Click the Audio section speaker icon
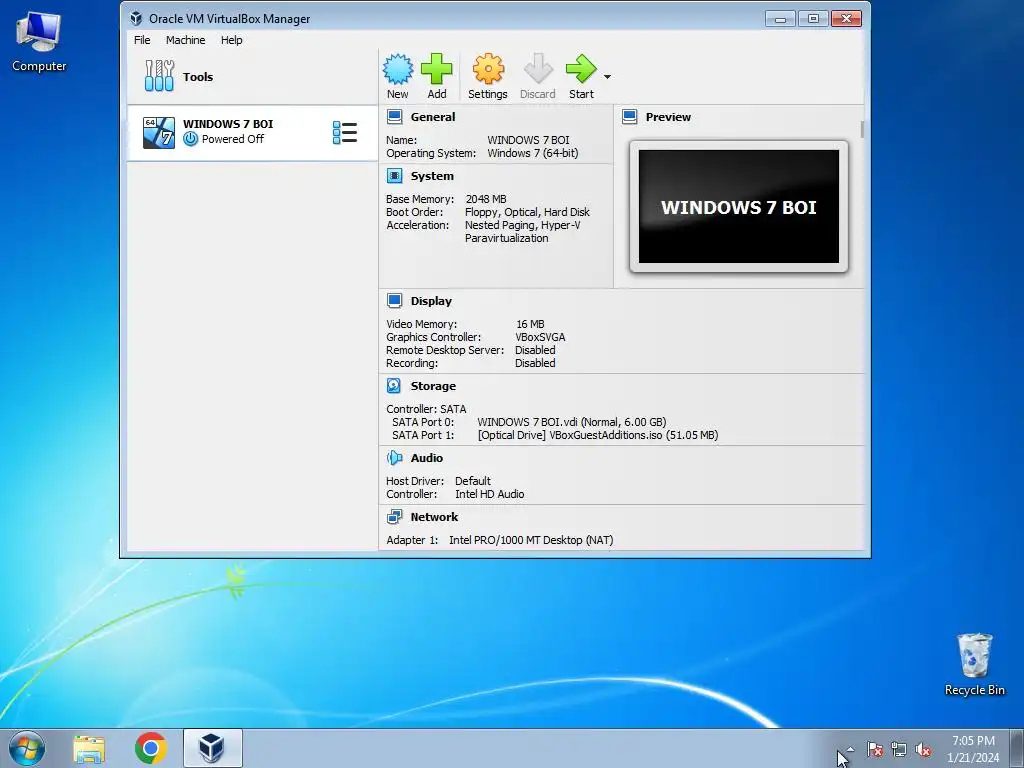Screen dimensions: 1024x768 (x=394, y=458)
